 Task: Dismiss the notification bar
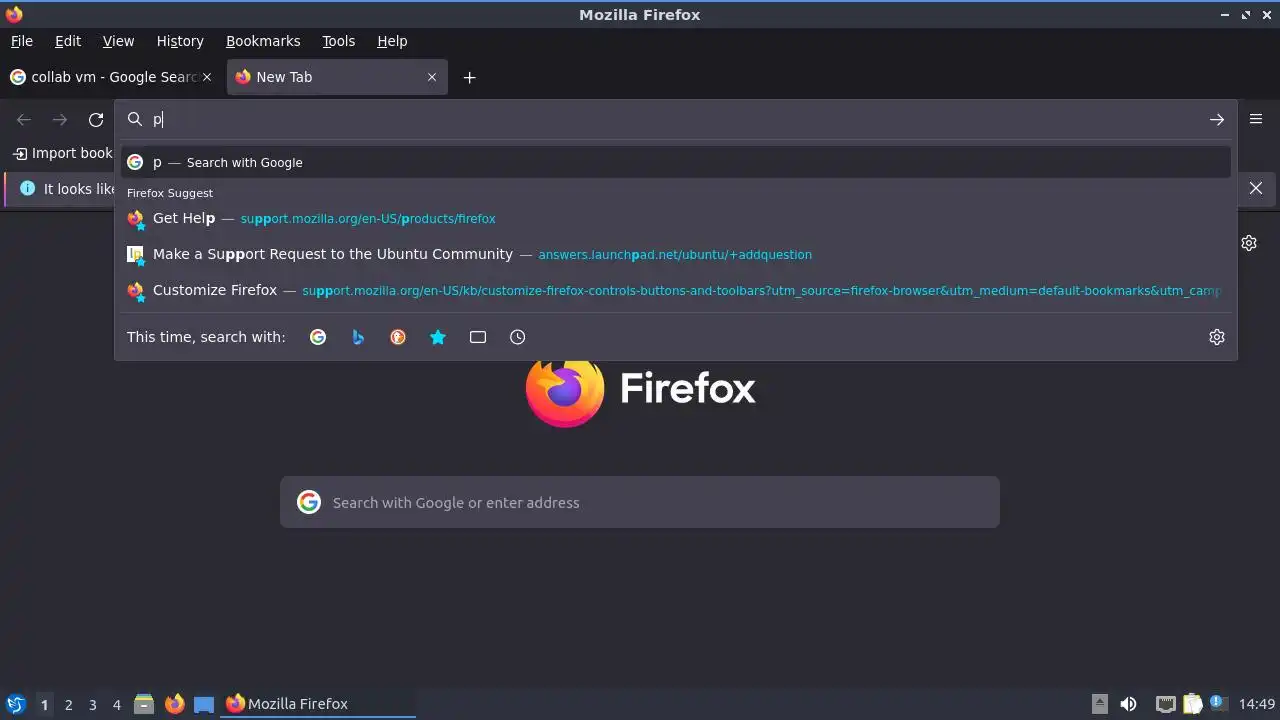pos(1256,188)
